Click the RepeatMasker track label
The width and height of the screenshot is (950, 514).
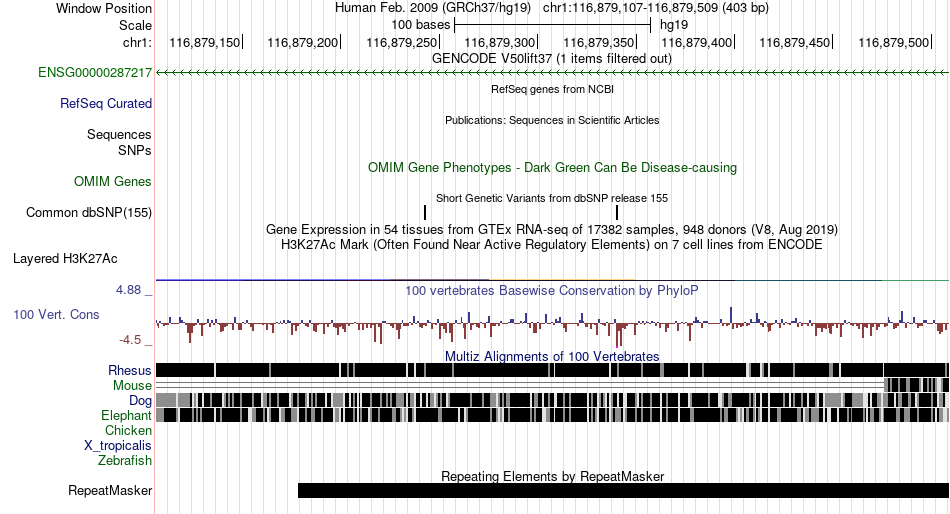[x=110, y=490]
